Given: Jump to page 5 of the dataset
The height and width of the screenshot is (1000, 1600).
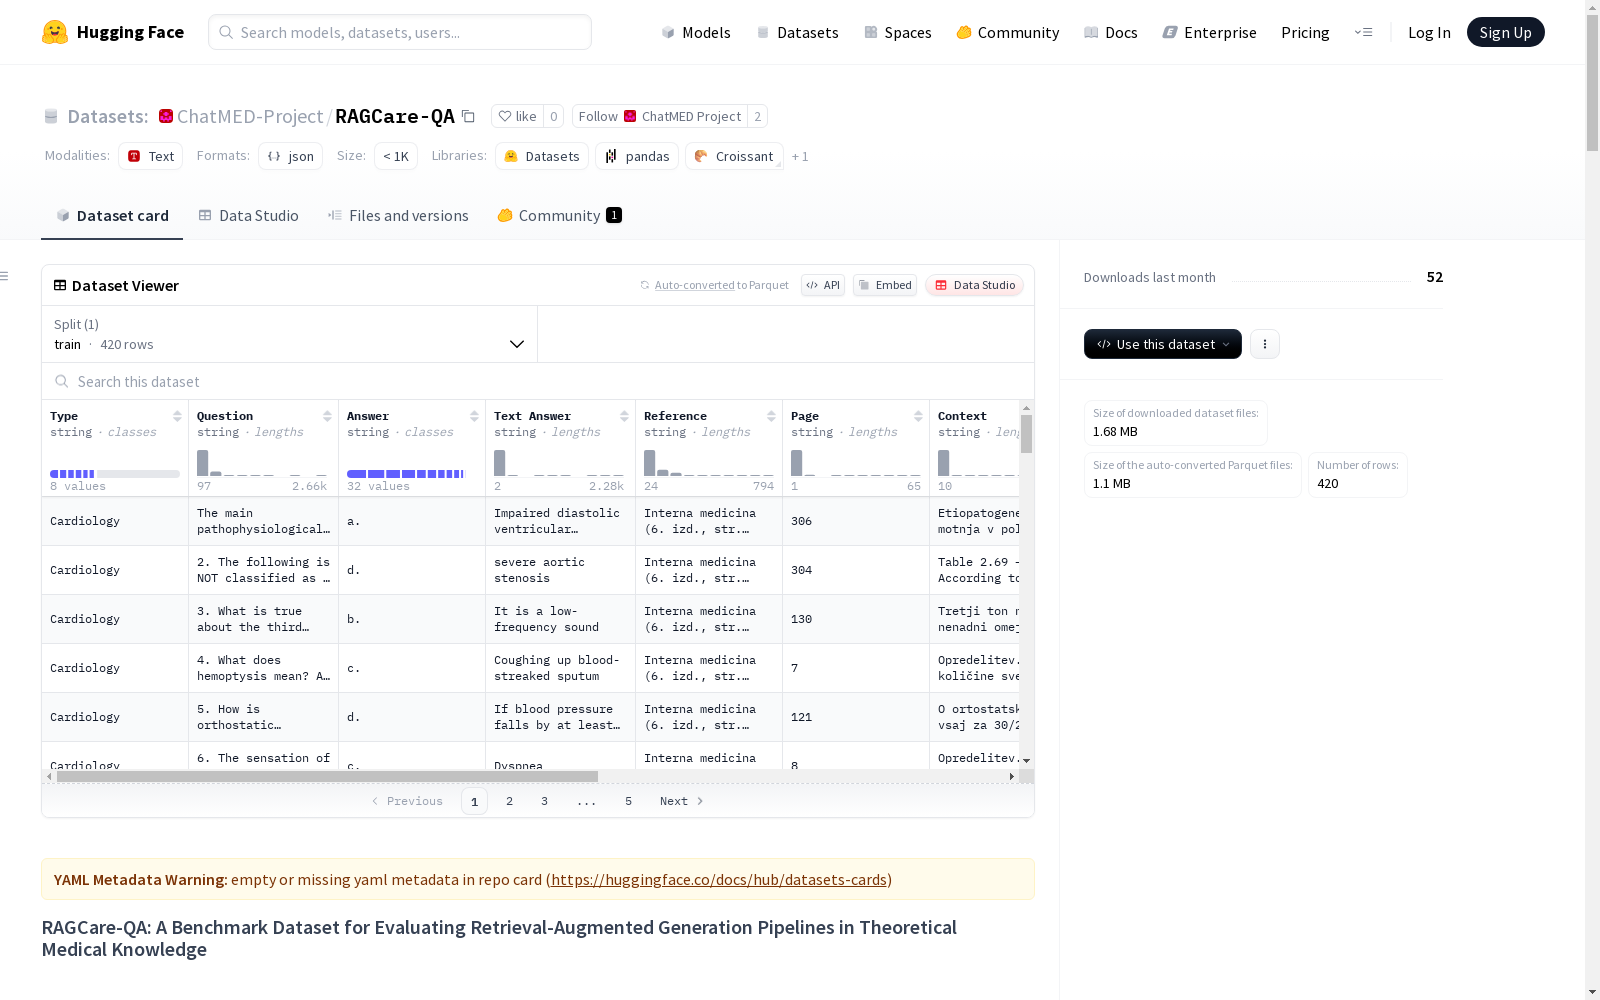Looking at the screenshot, I should coord(629,801).
